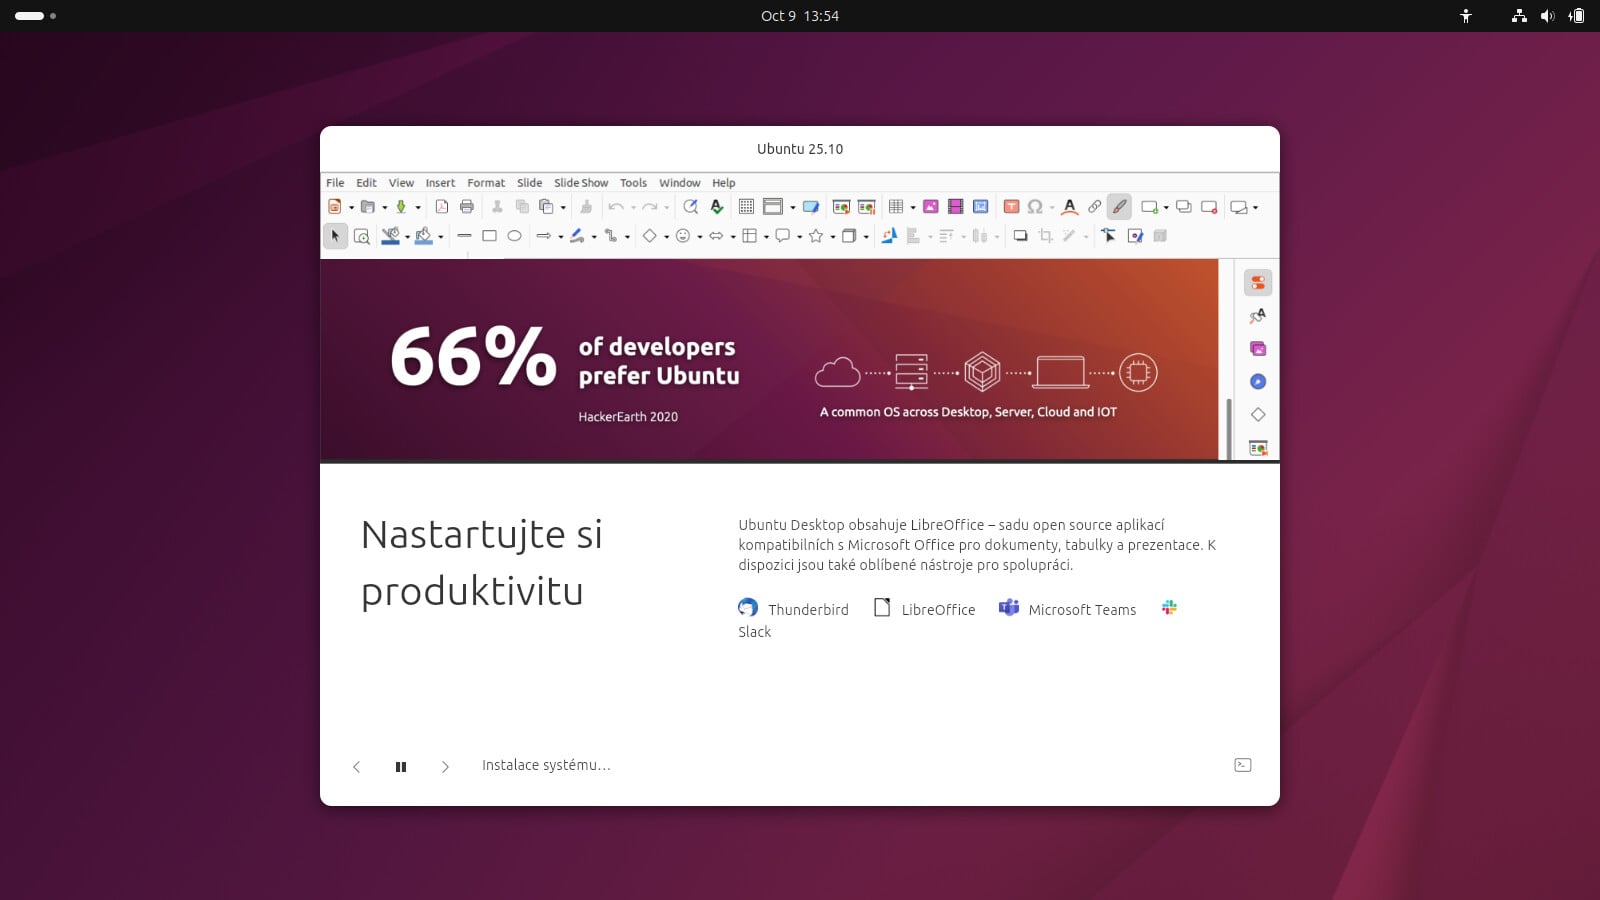Viewport: 1600px width, 900px height.
Task: Click the Find and Replace icon
Action: point(690,207)
